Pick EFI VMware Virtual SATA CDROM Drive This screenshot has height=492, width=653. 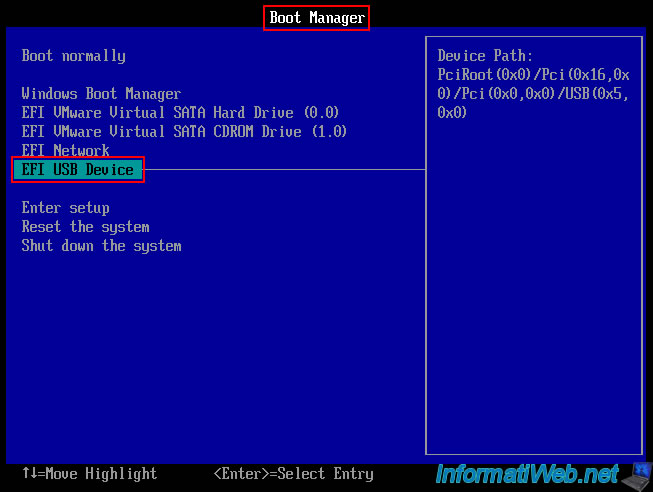click(x=184, y=132)
